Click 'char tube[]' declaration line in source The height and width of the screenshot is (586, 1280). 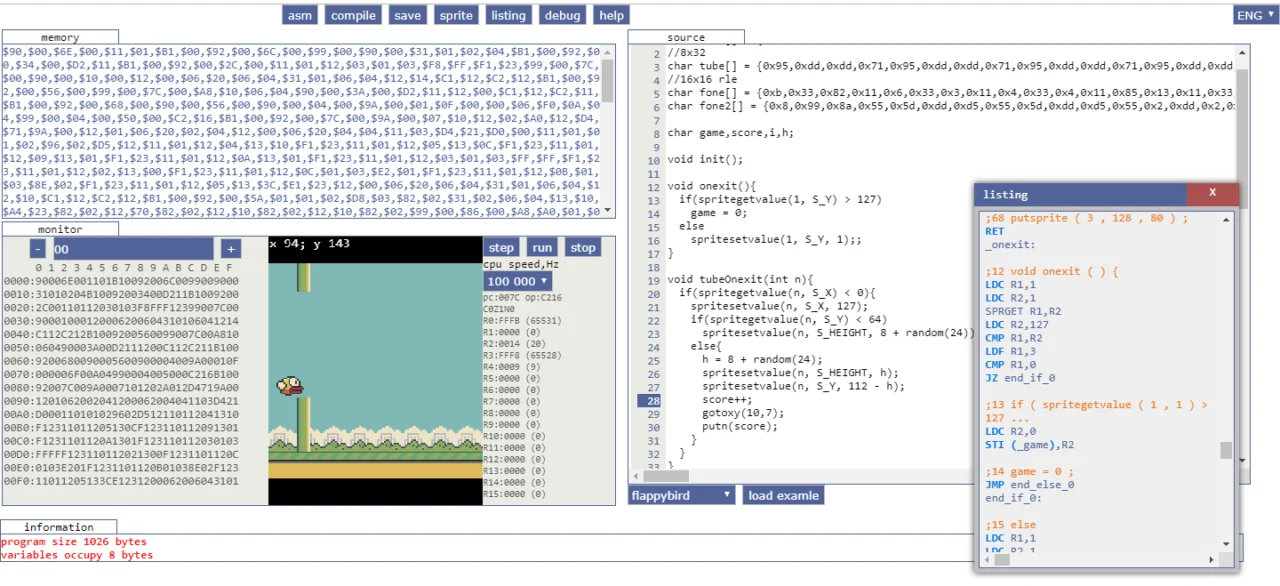tap(950, 66)
